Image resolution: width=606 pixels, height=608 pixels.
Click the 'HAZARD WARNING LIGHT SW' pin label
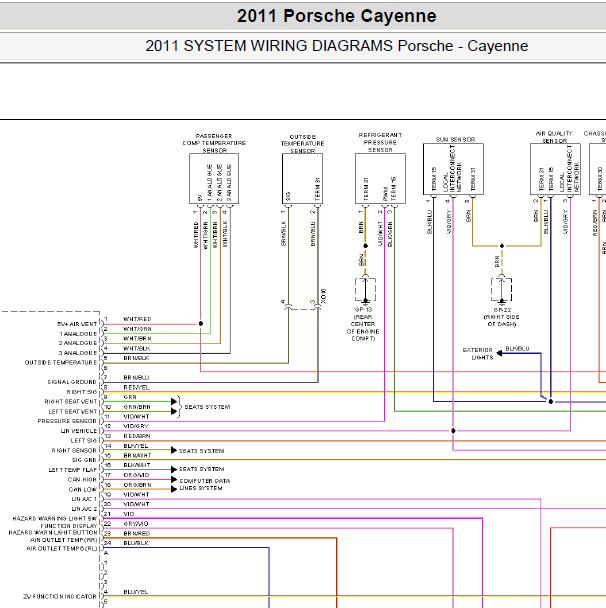click(x=55, y=518)
